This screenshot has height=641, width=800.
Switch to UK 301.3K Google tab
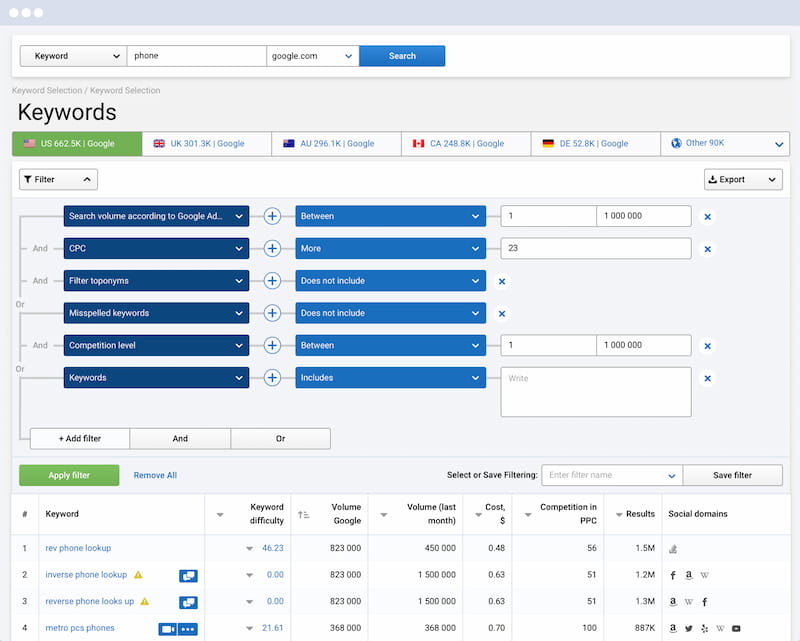coord(206,144)
